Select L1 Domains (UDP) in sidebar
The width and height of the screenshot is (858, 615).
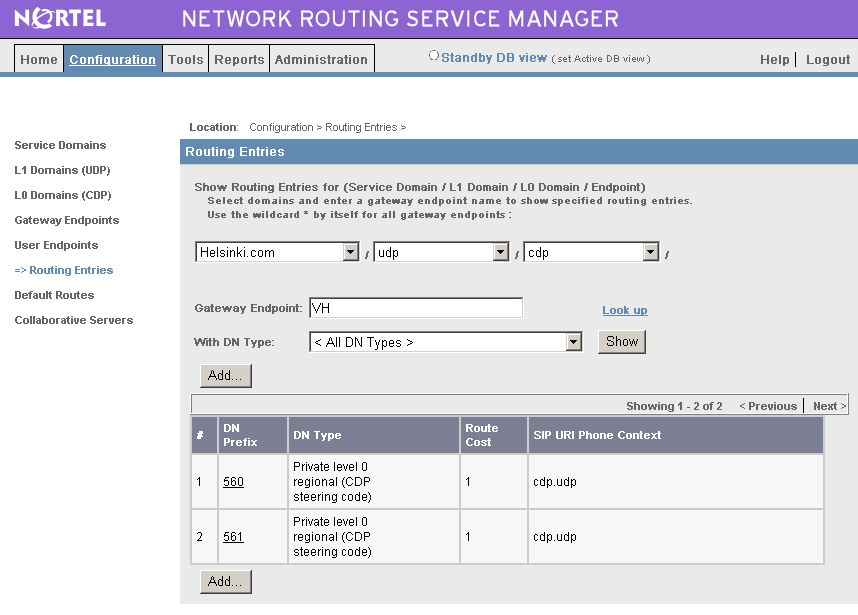pyautogui.click(x=62, y=170)
